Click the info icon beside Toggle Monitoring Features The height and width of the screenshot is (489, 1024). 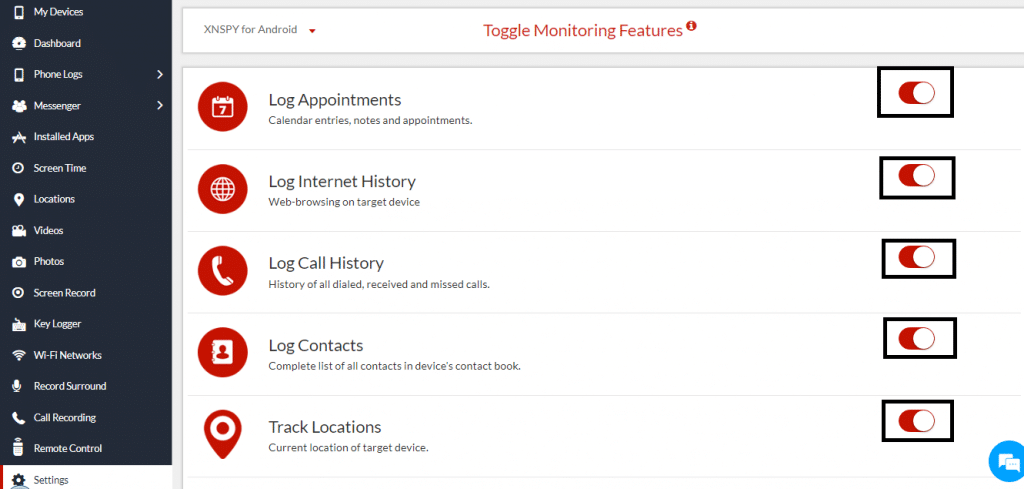692,27
